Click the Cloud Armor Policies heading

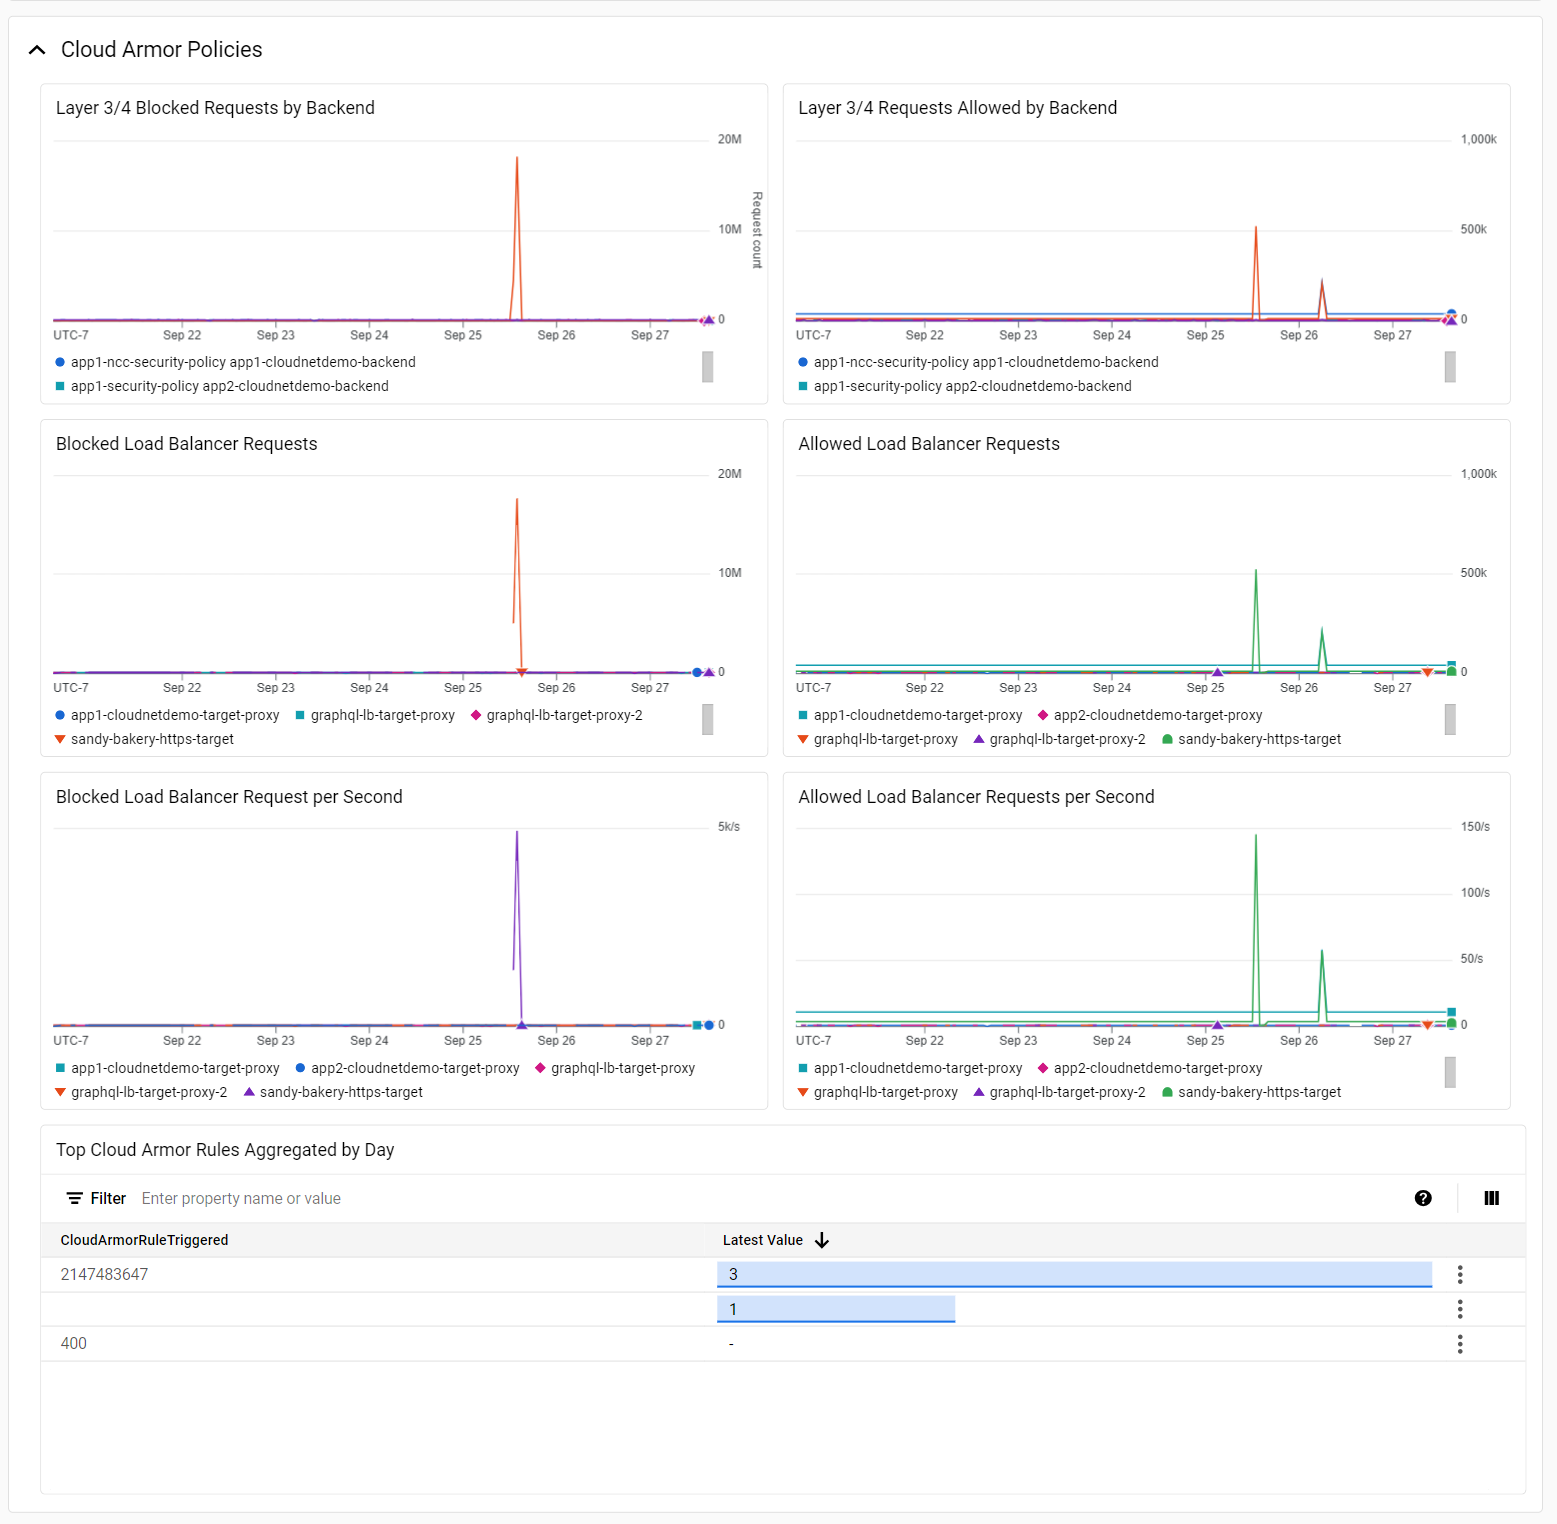162,50
